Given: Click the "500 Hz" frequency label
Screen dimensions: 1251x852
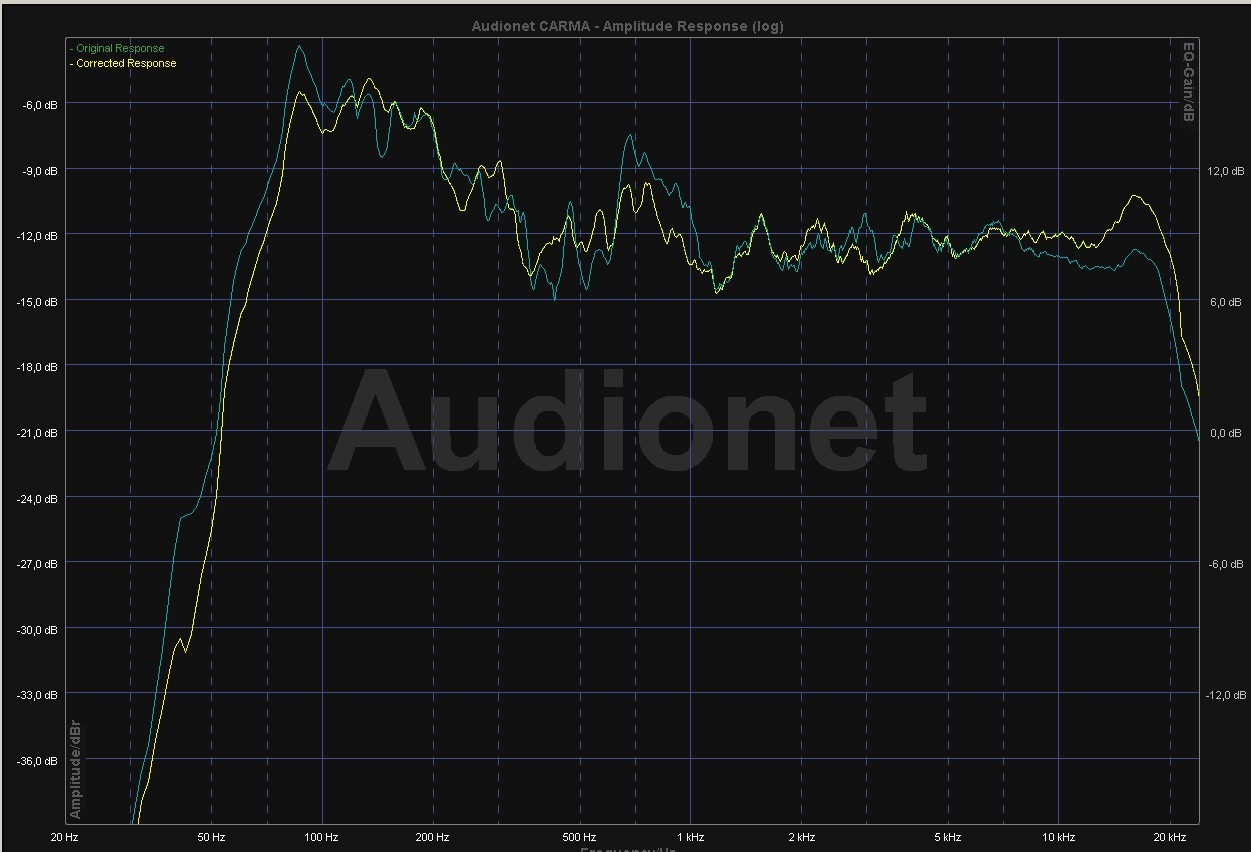Looking at the screenshot, I should 579,836.
